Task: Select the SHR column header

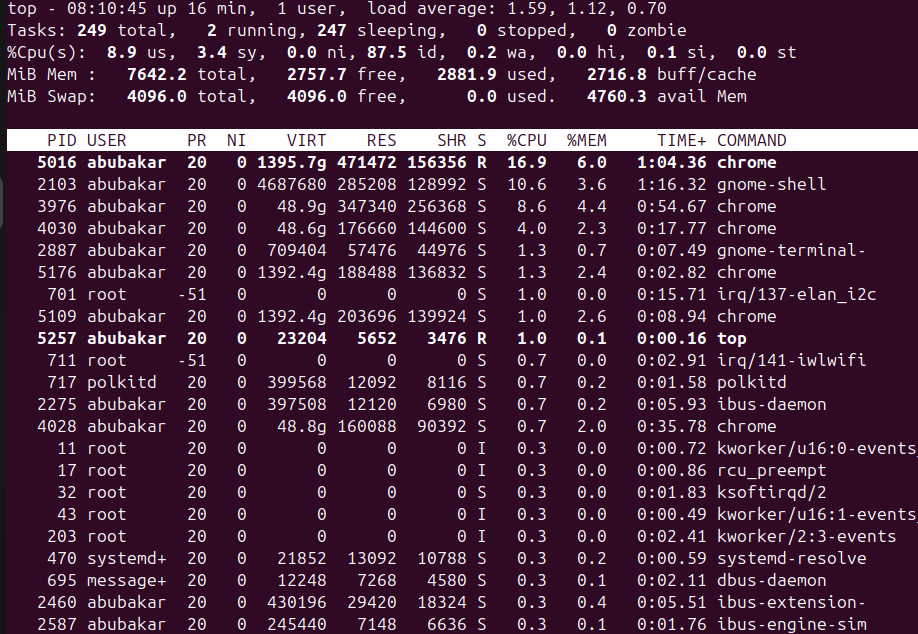Action: click(451, 140)
